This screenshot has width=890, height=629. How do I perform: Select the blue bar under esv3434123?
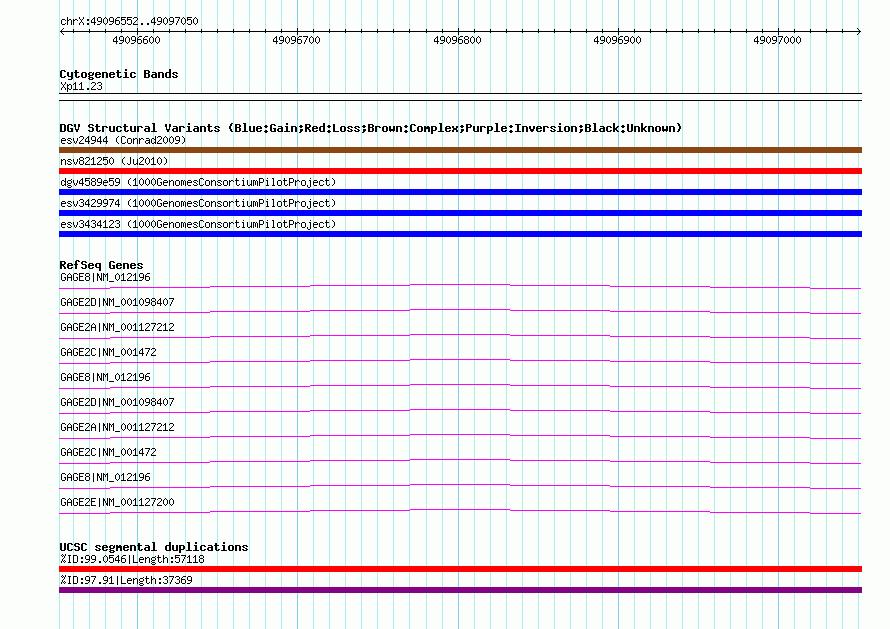460,234
